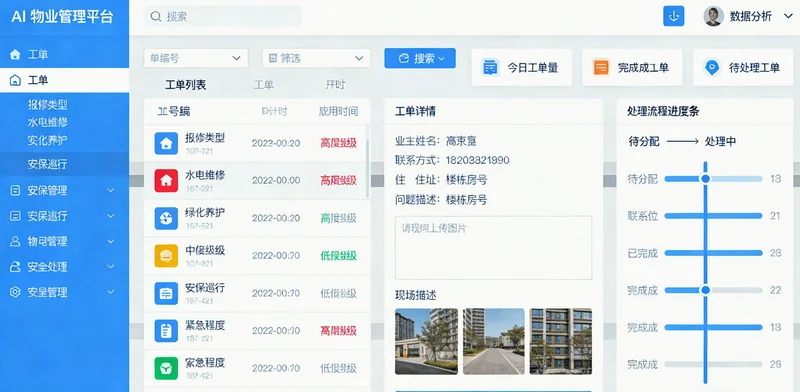
Task: Click the refresh icon on the blue 搜索 button
Action: 404,58
